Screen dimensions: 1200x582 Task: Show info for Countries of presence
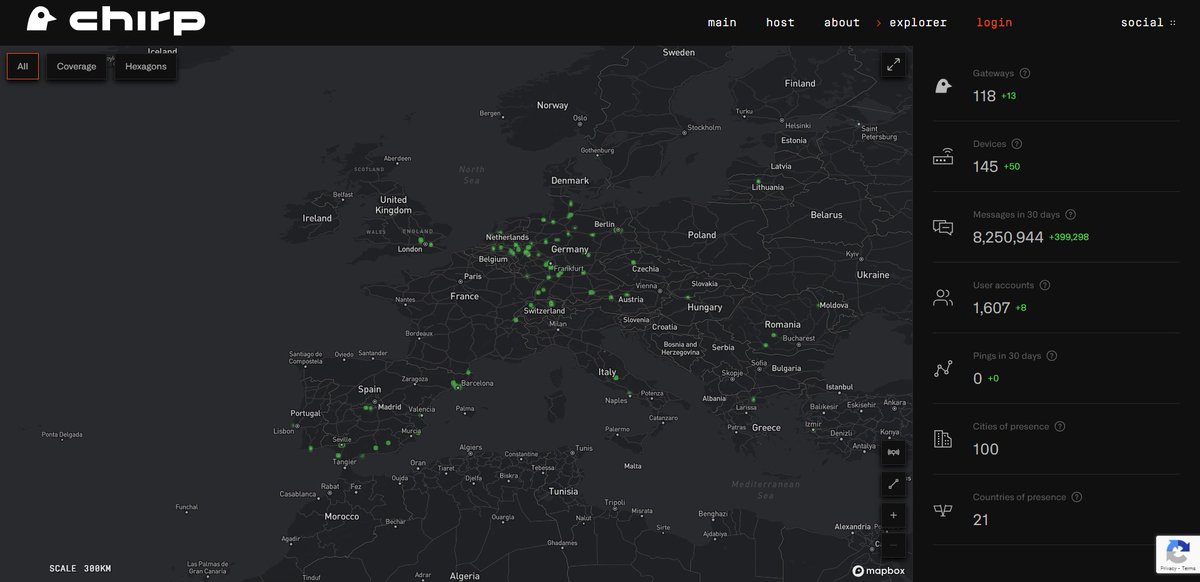coord(1077,497)
